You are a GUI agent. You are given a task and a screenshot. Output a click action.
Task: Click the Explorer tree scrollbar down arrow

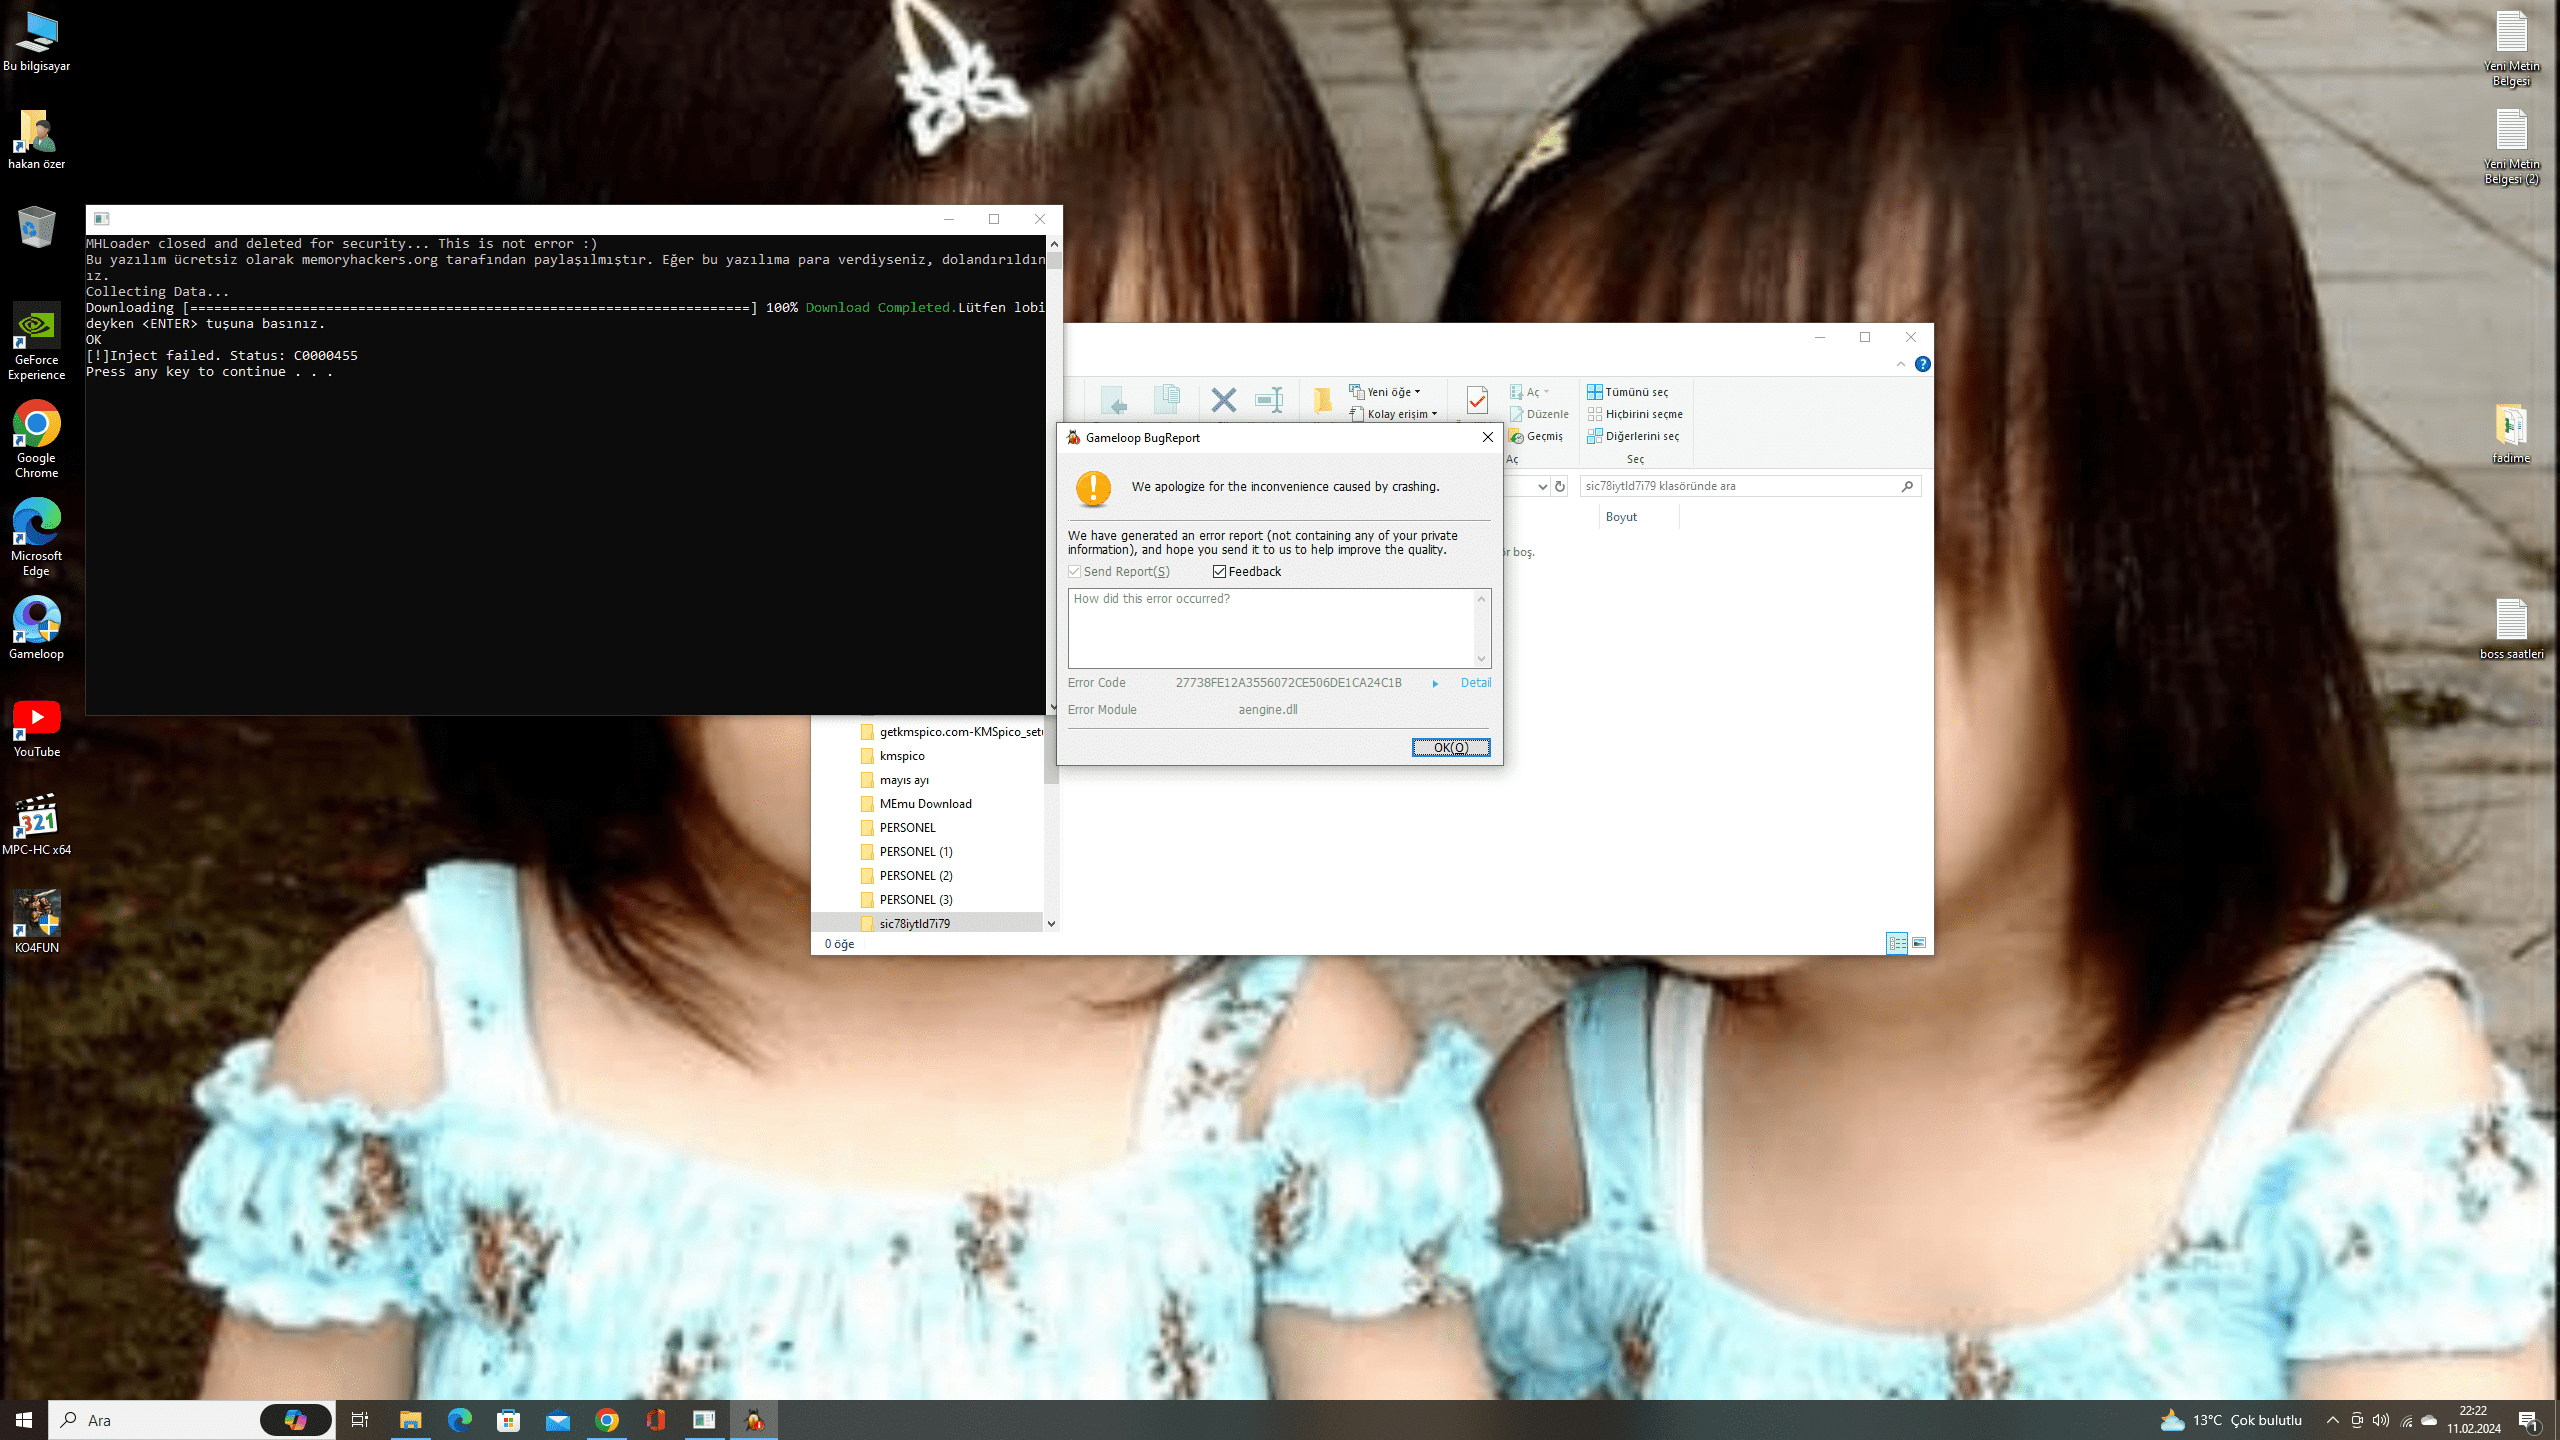click(1051, 924)
